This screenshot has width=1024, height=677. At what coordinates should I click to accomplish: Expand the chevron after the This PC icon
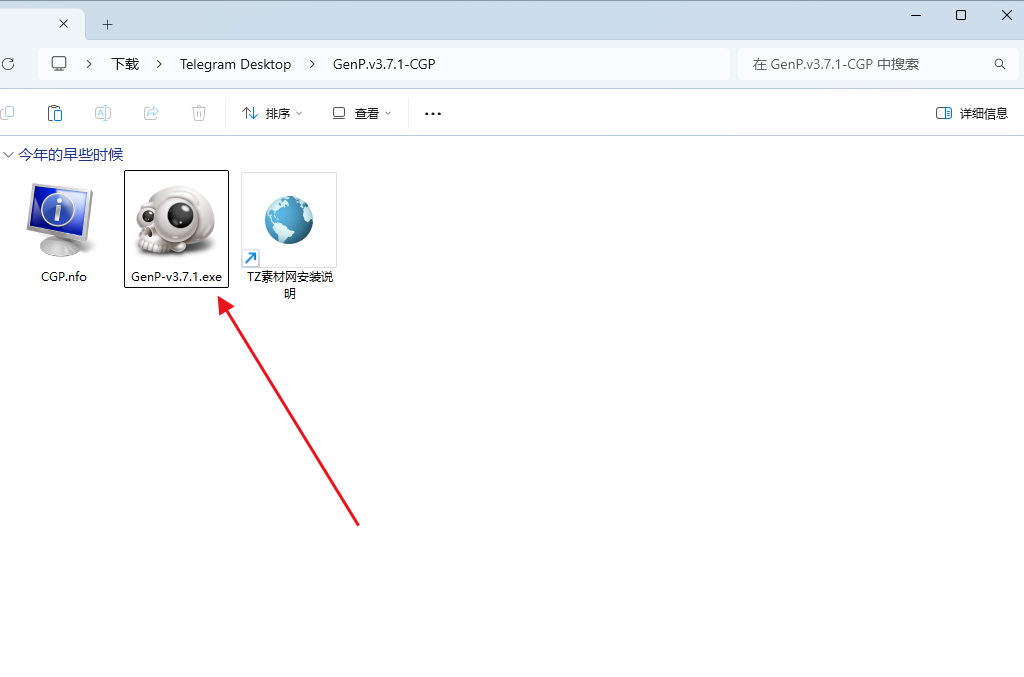(89, 64)
